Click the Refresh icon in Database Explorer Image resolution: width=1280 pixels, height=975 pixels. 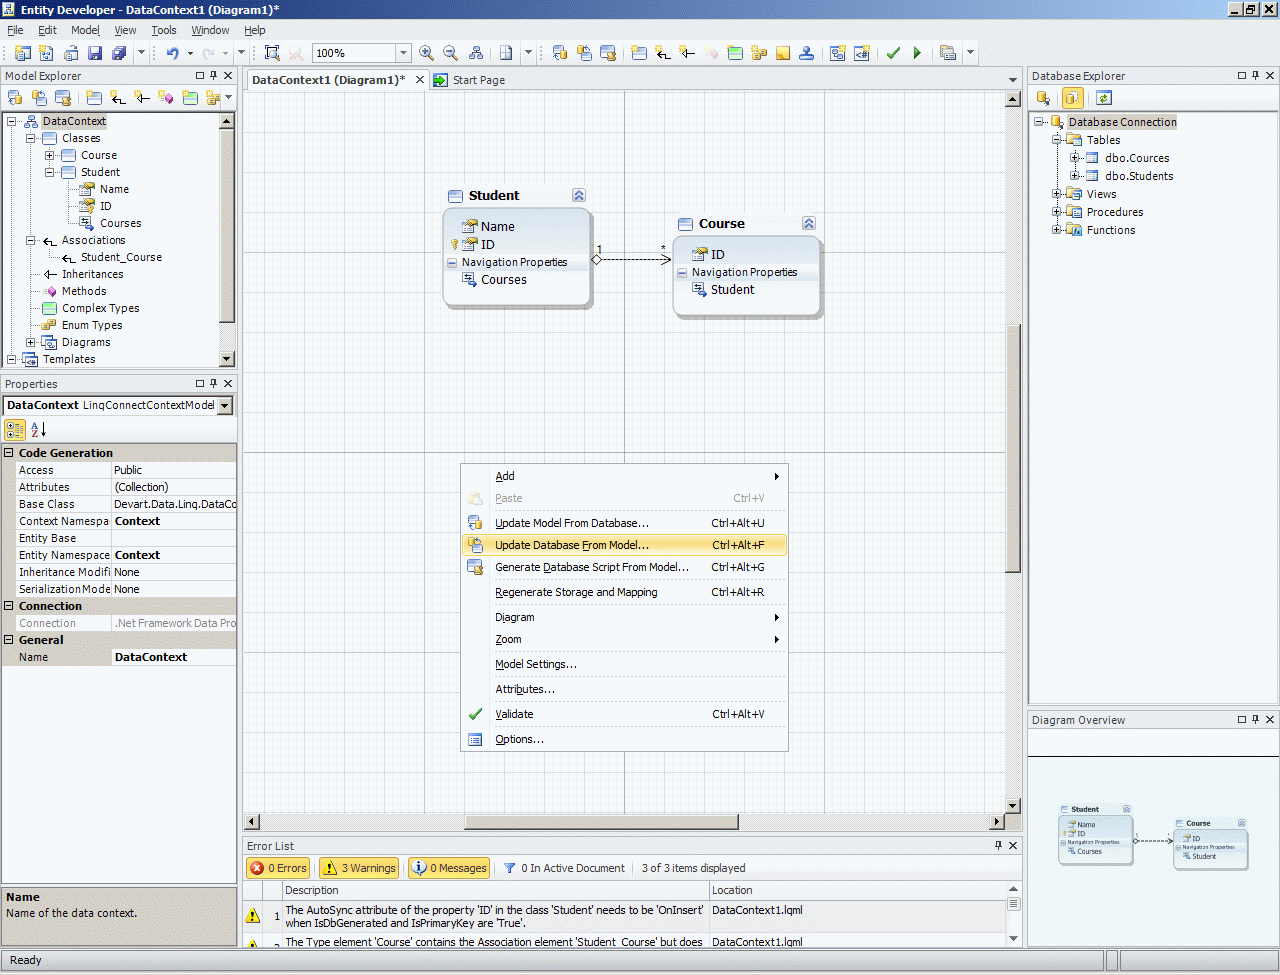click(1103, 98)
